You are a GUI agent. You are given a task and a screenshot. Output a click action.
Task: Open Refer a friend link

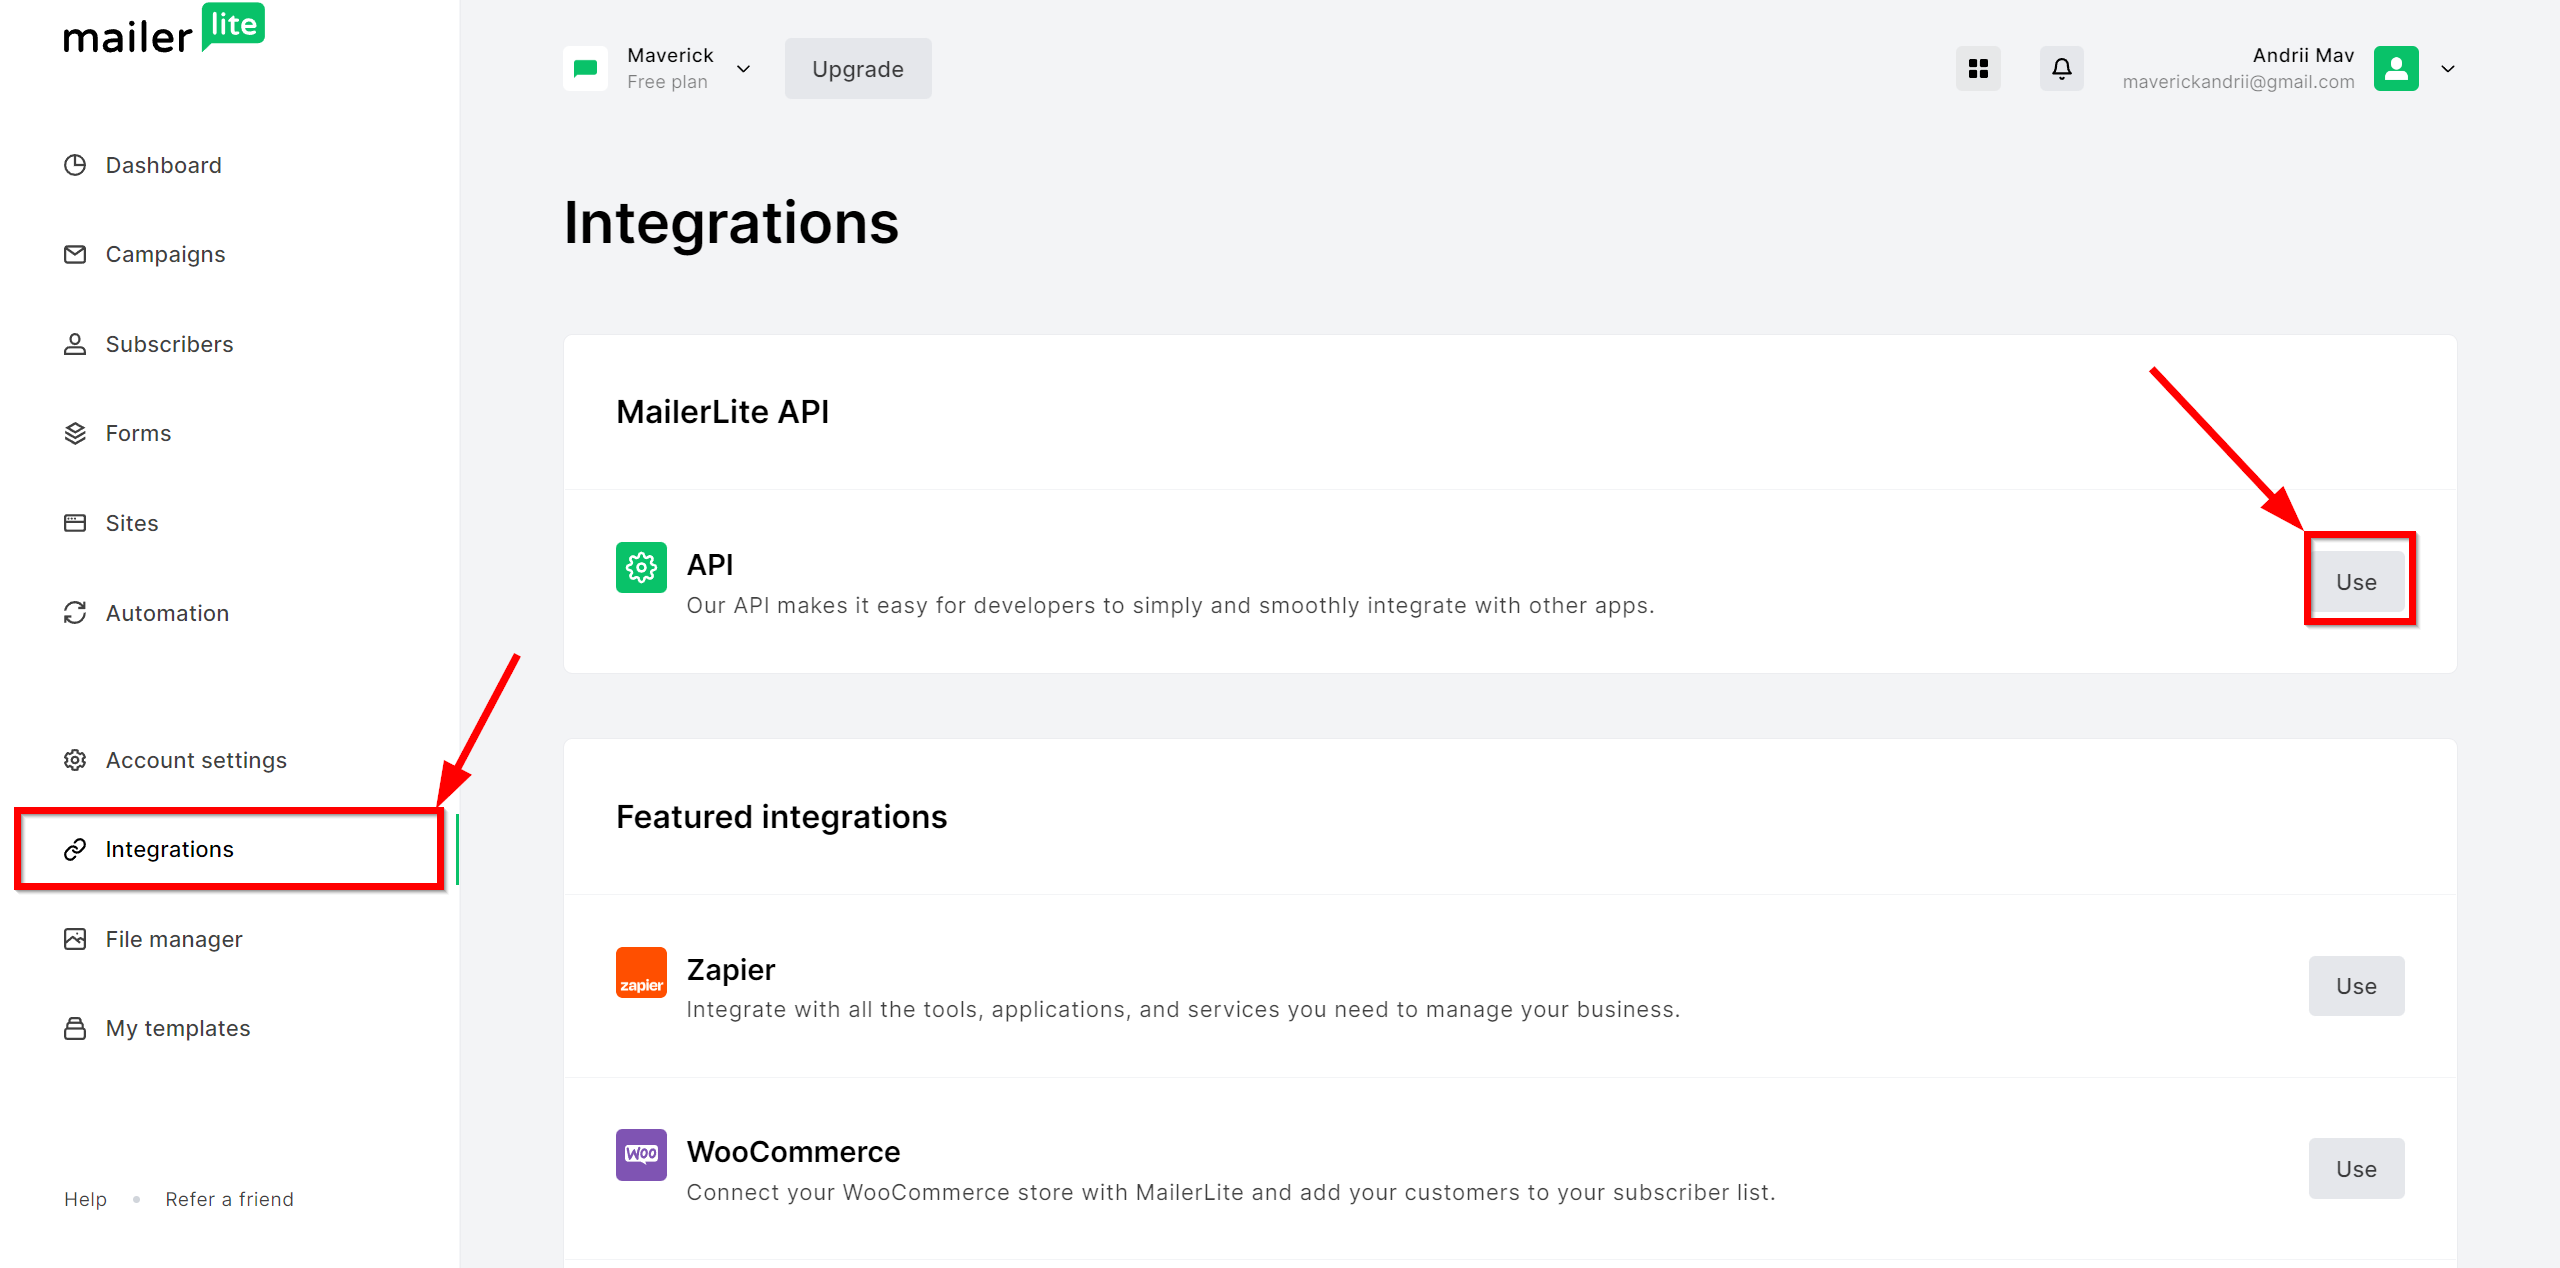pyautogui.click(x=230, y=1199)
